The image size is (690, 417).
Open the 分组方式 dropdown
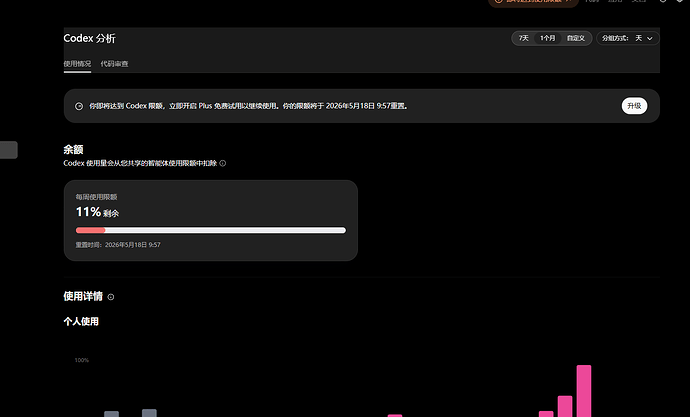tap(628, 38)
